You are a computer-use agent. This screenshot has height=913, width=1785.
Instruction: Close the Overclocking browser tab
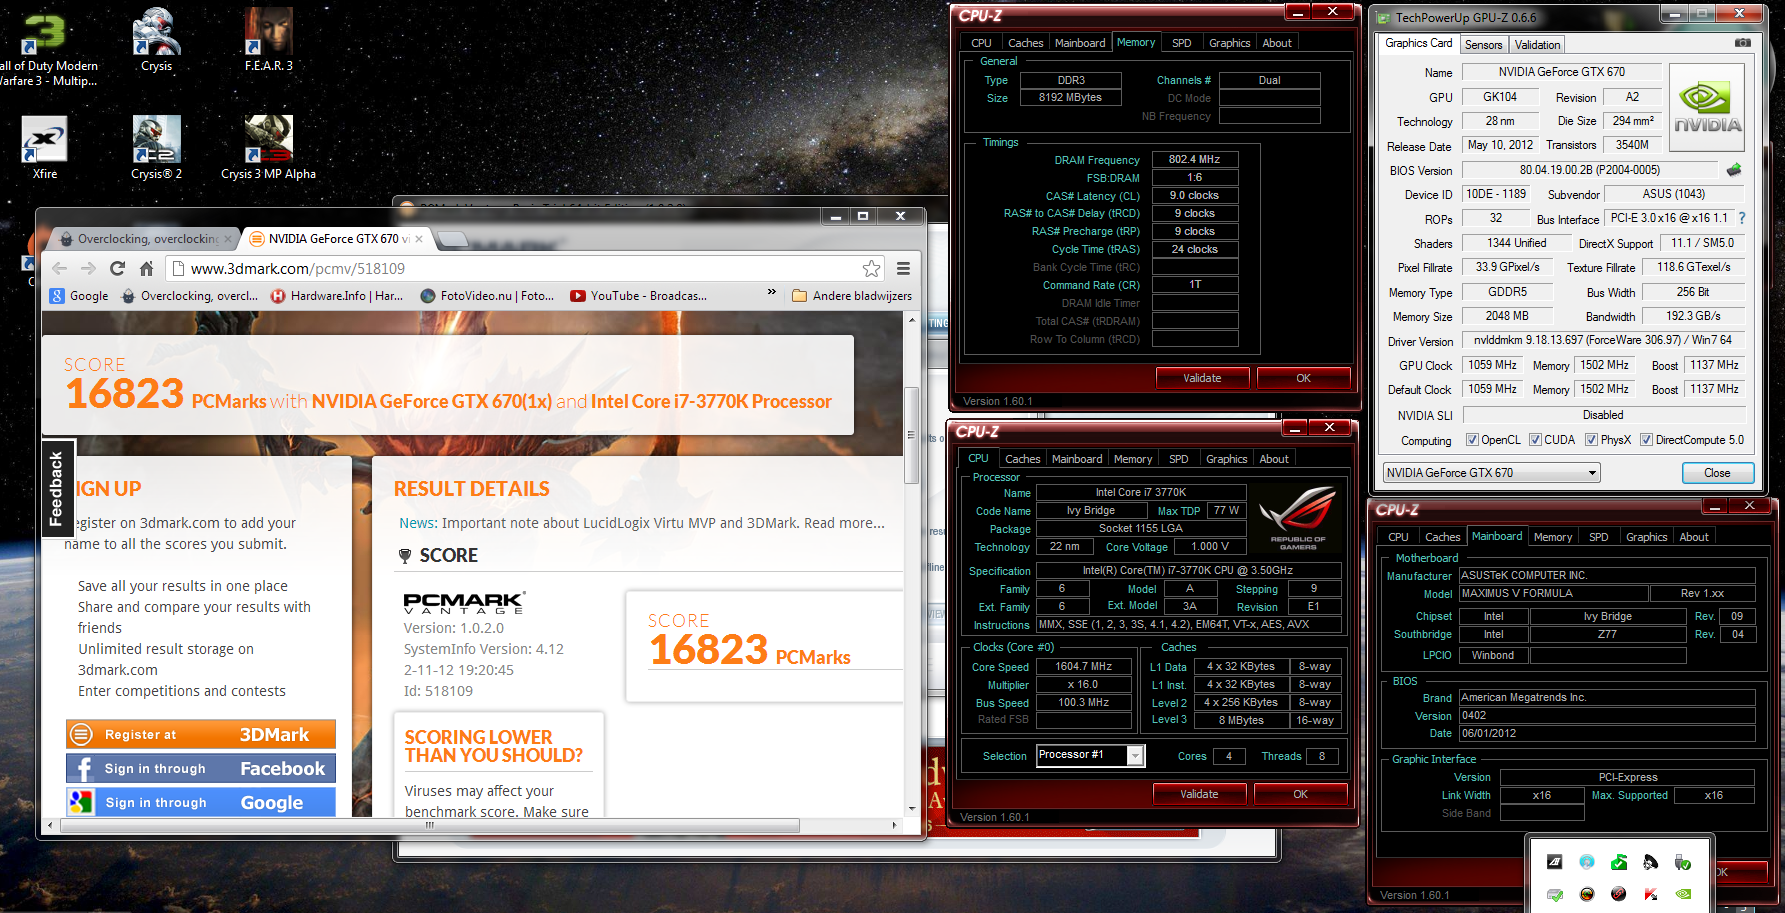click(x=228, y=239)
